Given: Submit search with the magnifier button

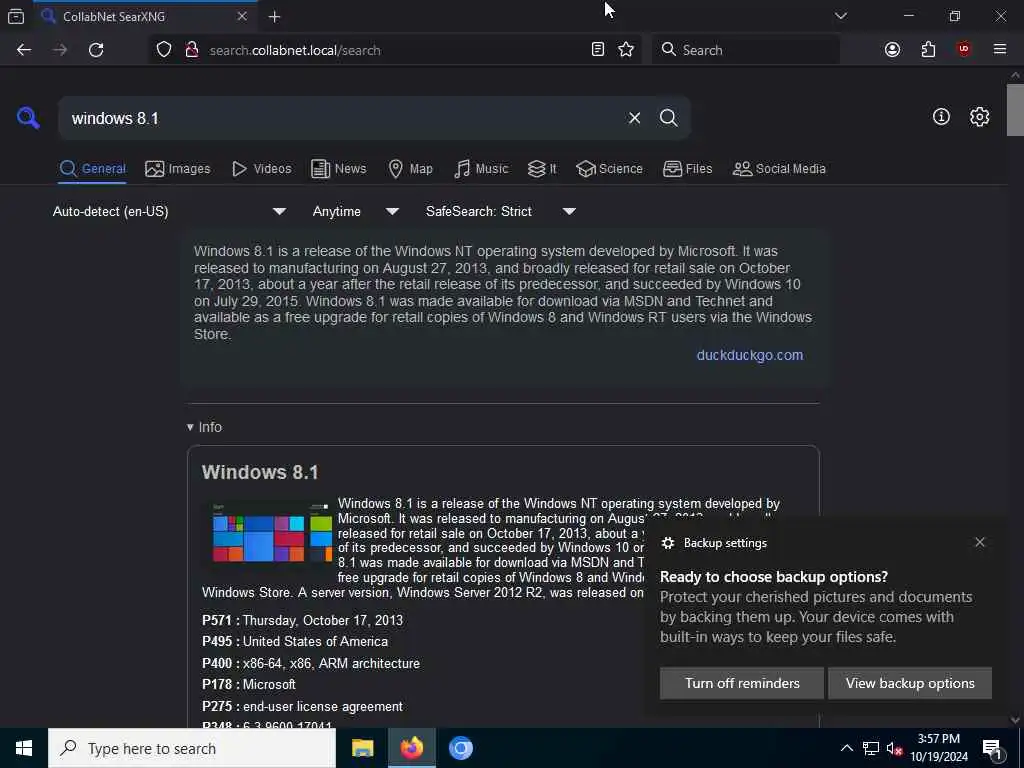Looking at the screenshot, I should pyautogui.click(x=669, y=118).
